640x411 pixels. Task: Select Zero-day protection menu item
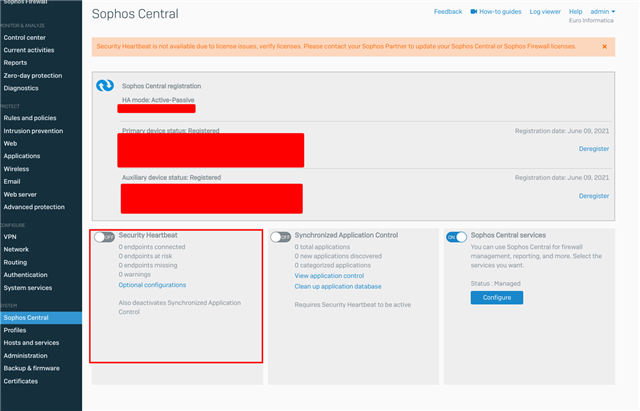(33, 76)
